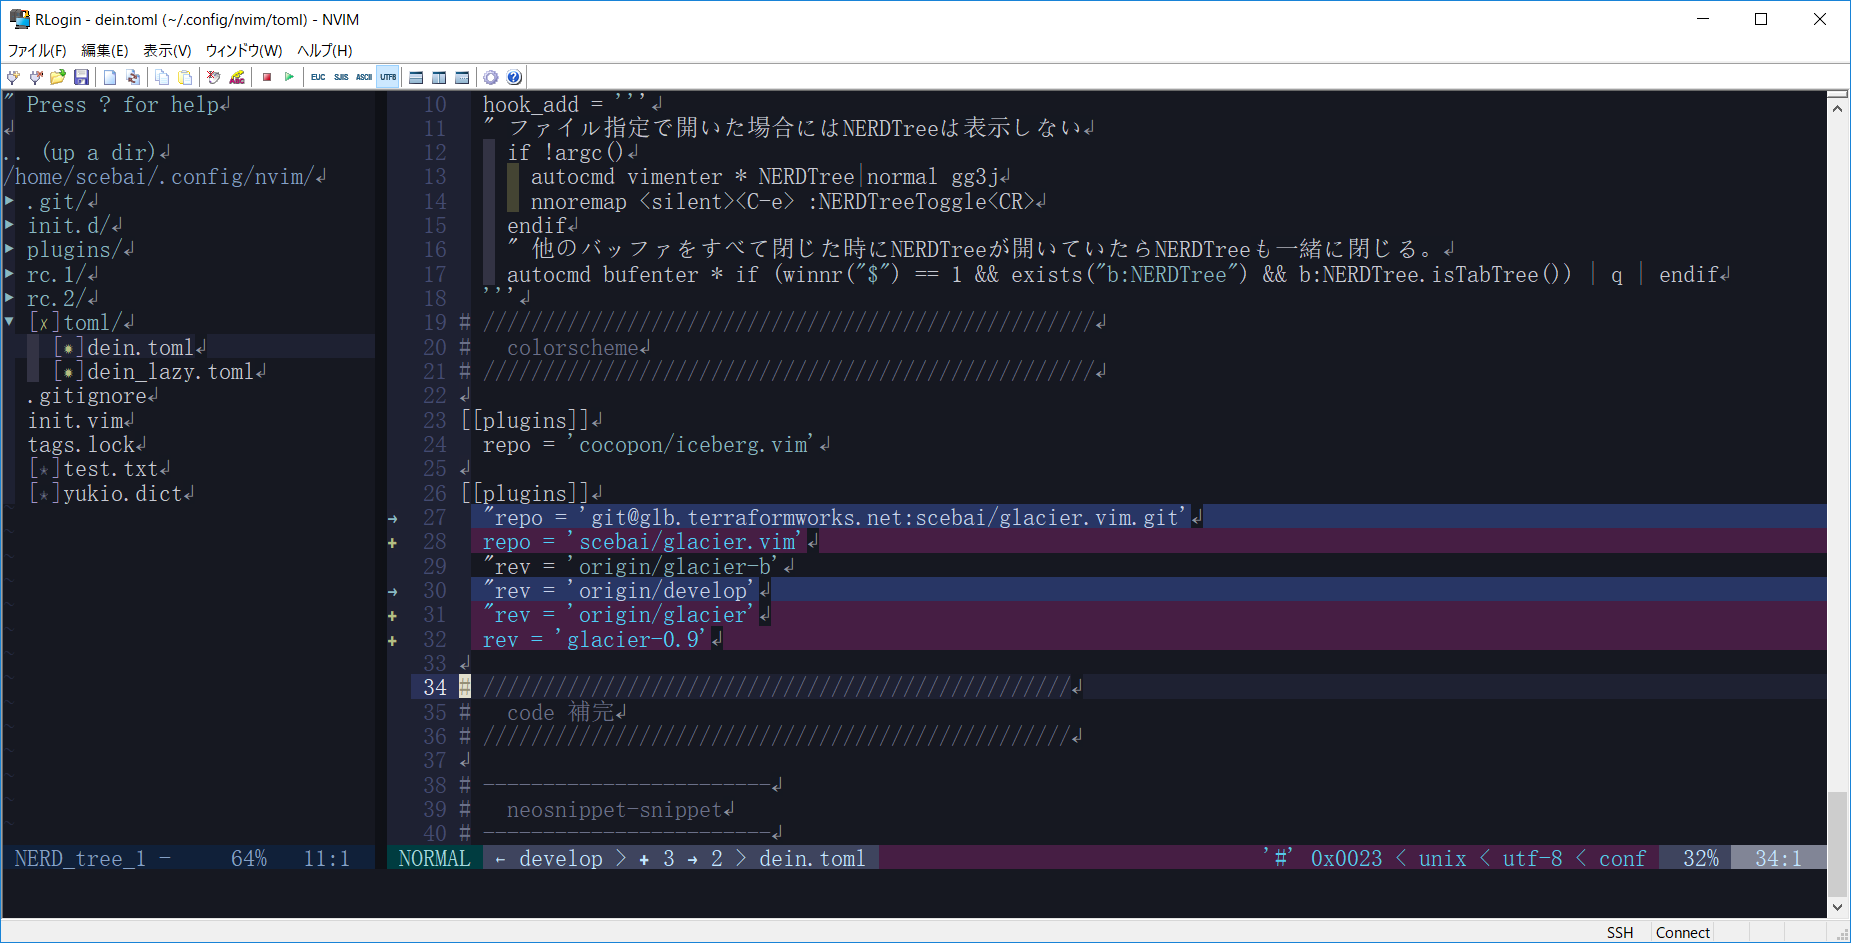1851x943 pixels.
Task: Click the red stop square icon
Action: click(x=267, y=77)
